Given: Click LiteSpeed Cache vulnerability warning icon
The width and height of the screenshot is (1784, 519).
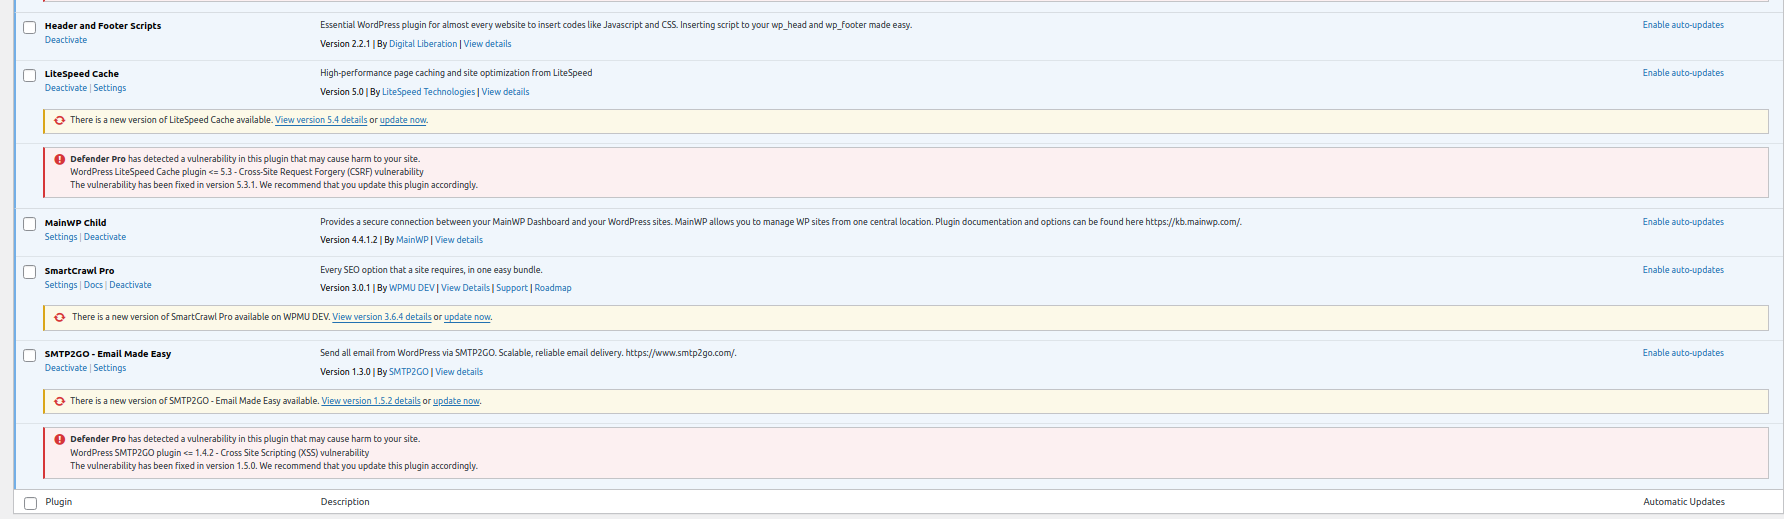Looking at the screenshot, I should (x=60, y=160).
